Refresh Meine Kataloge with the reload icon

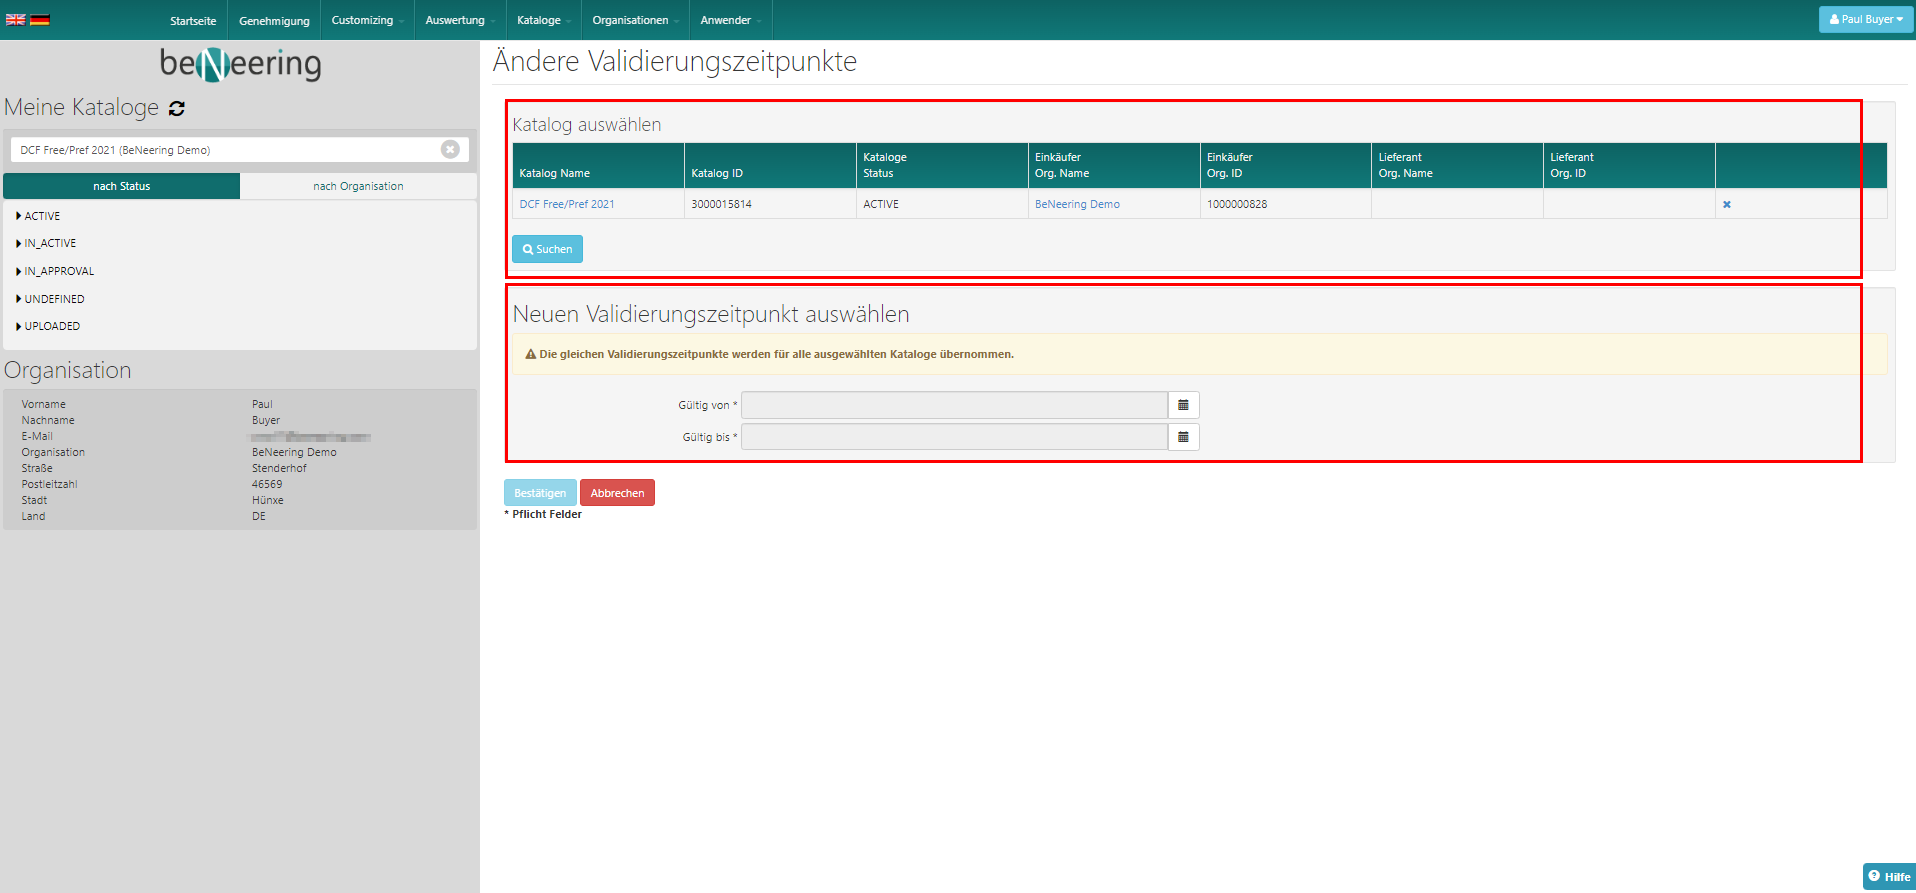[x=177, y=108]
